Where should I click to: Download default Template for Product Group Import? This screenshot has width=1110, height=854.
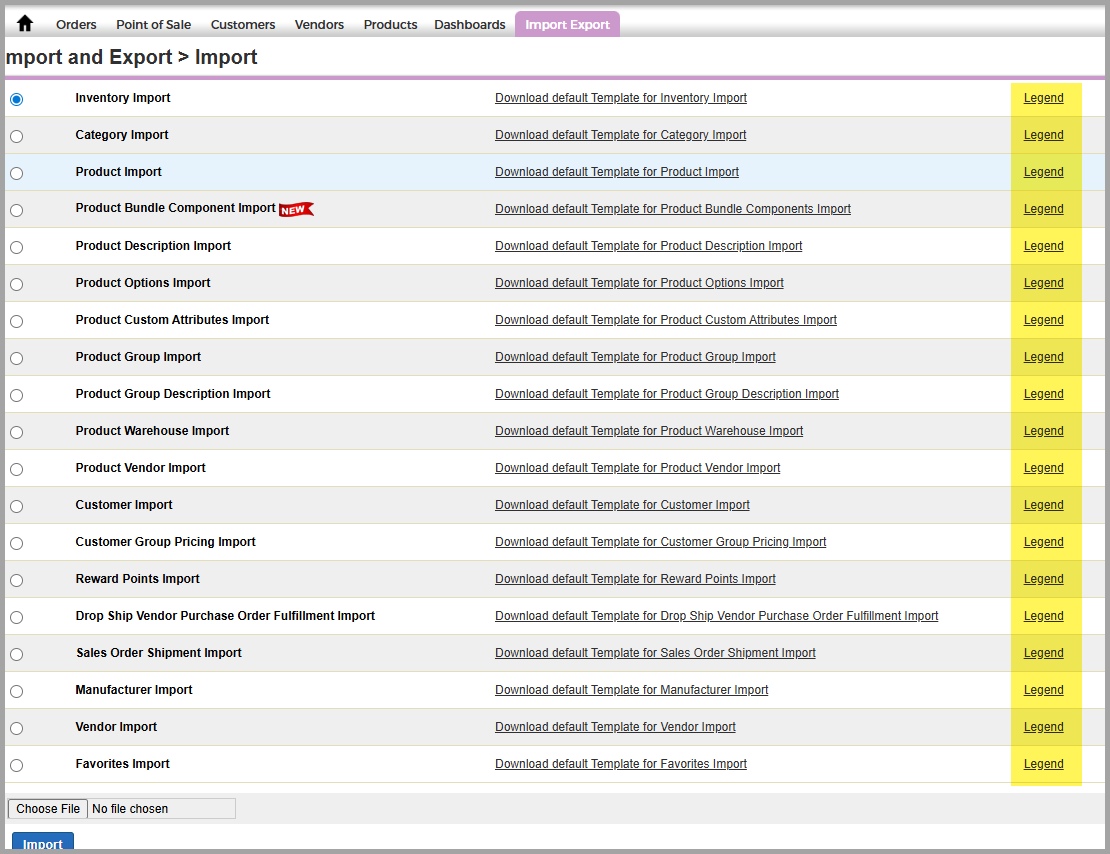[635, 357]
